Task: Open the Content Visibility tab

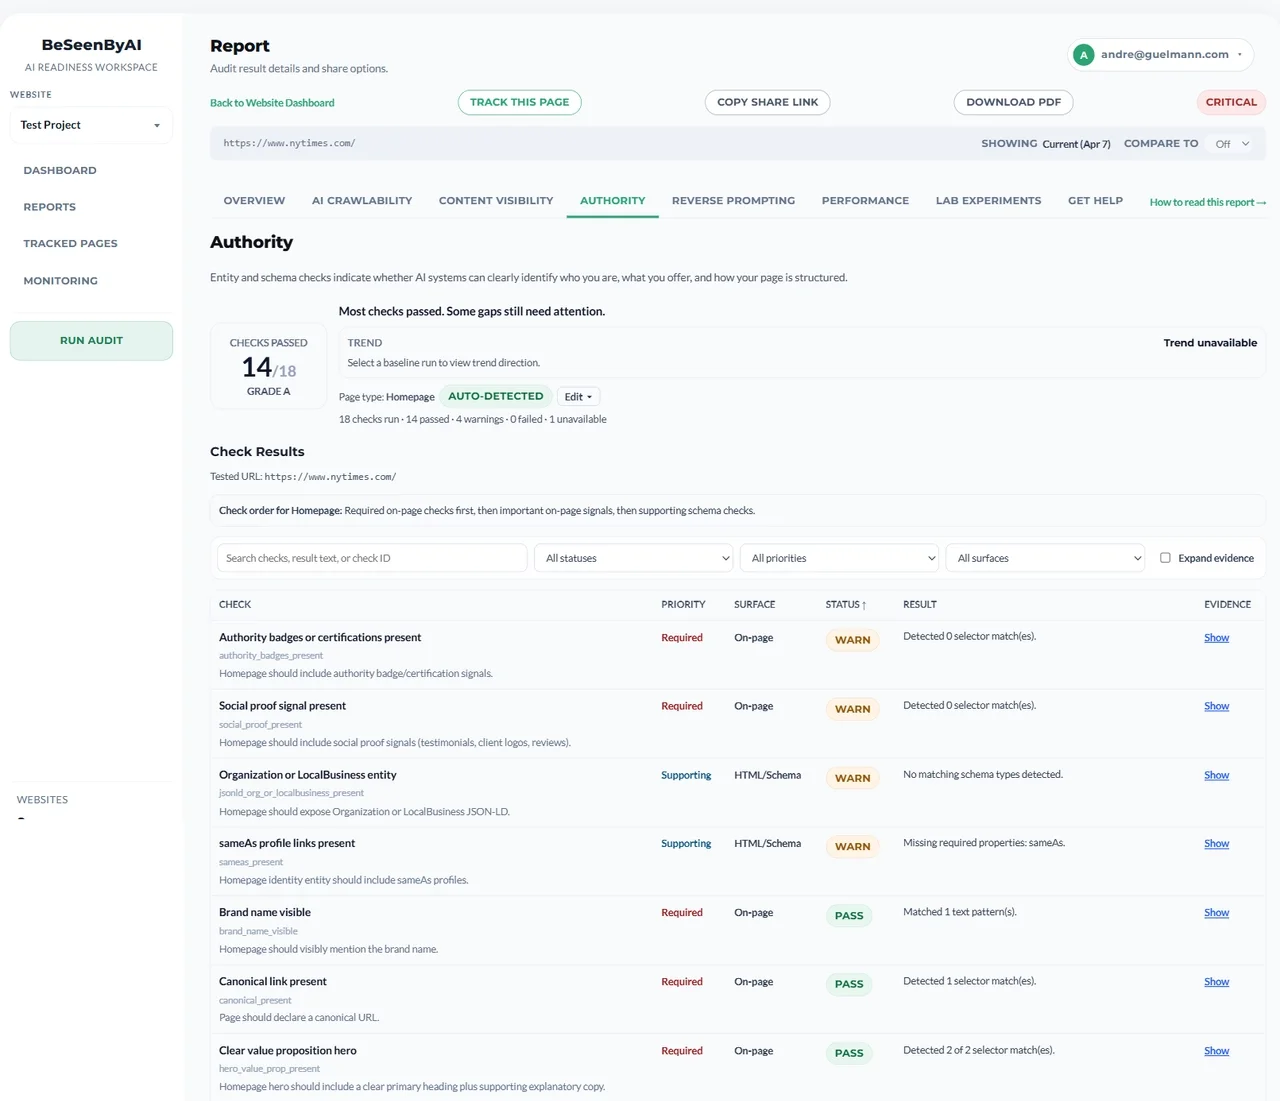Action: 496,201
